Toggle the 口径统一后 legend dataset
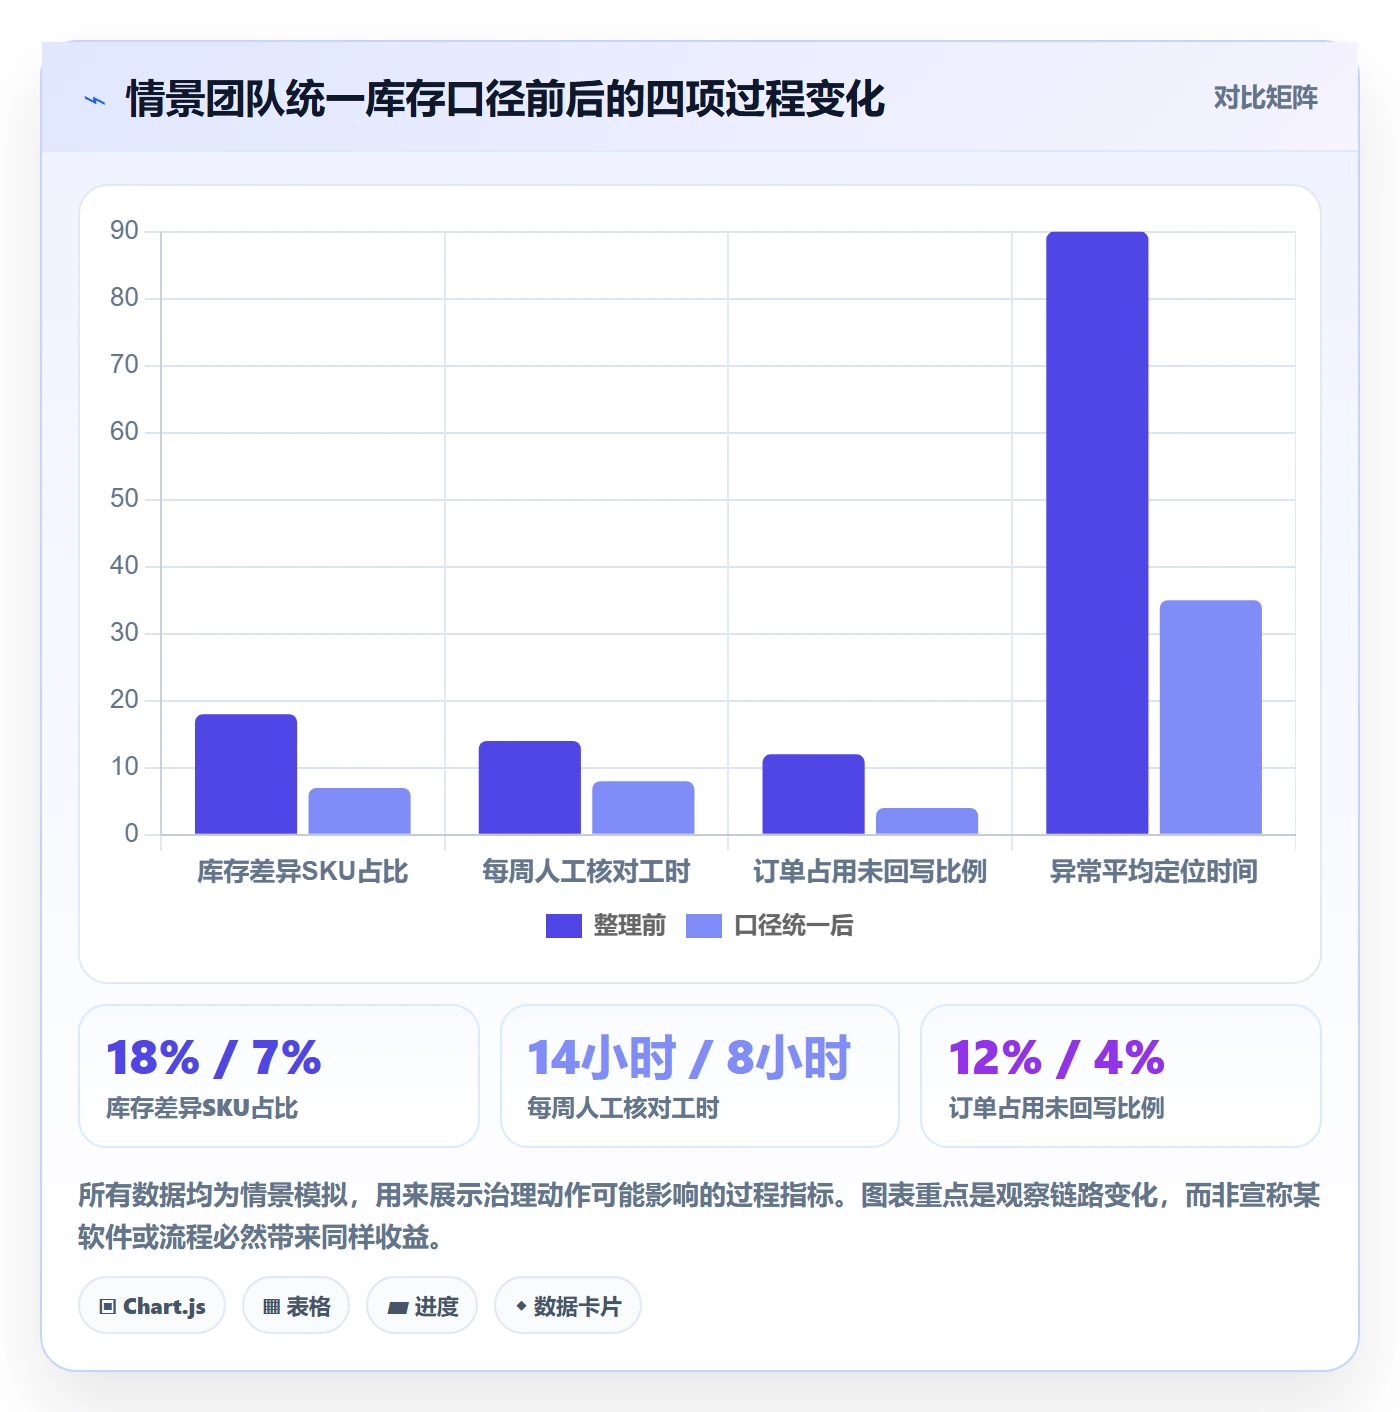This screenshot has width=1400, height=1412. tap(769, 925)
